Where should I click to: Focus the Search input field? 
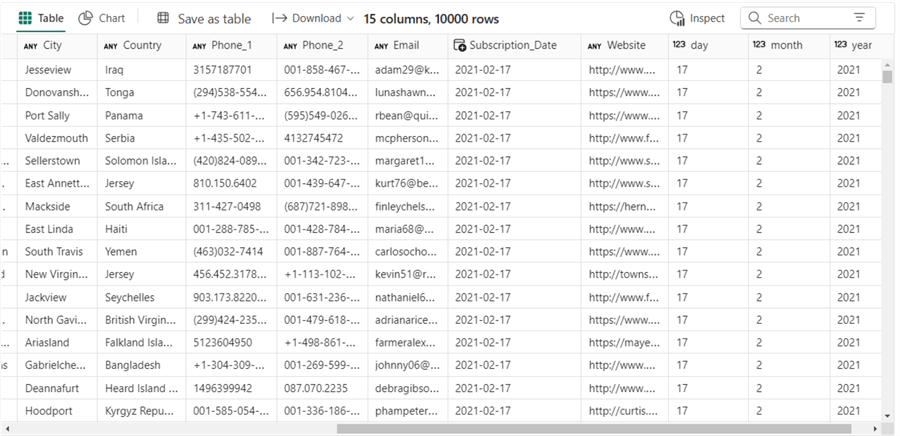click(805, 18)
